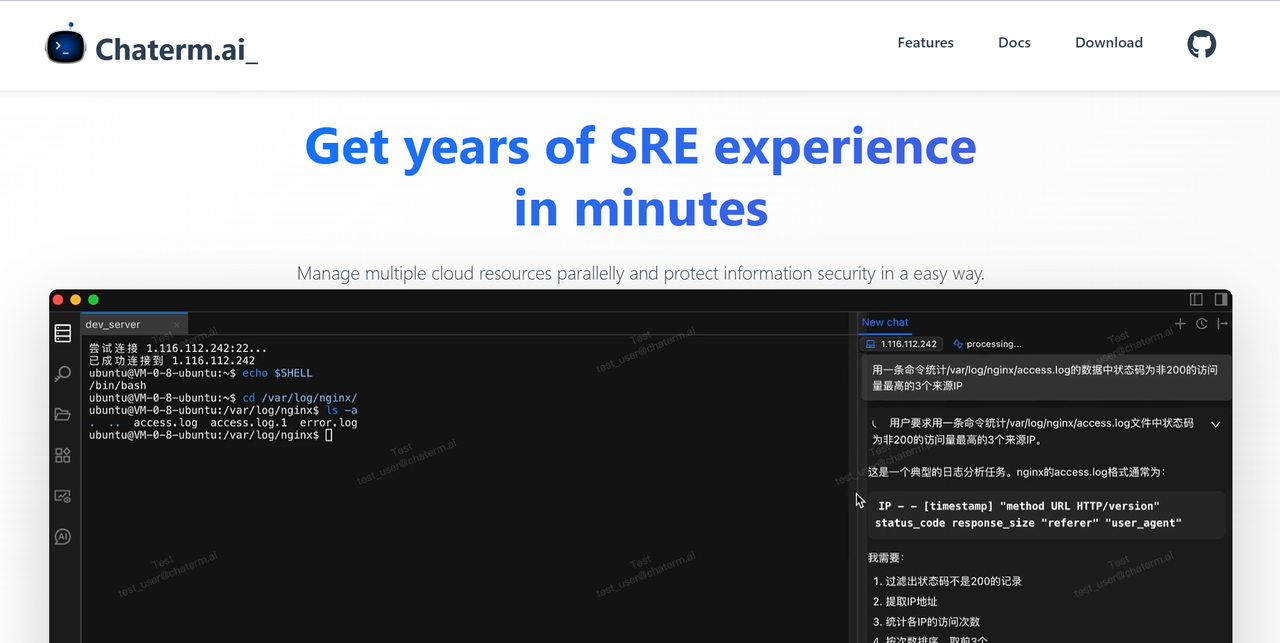This screenshot has height=643, width=1280.
Task: Toggle the right panel layout button
Action: (1220, 299)
